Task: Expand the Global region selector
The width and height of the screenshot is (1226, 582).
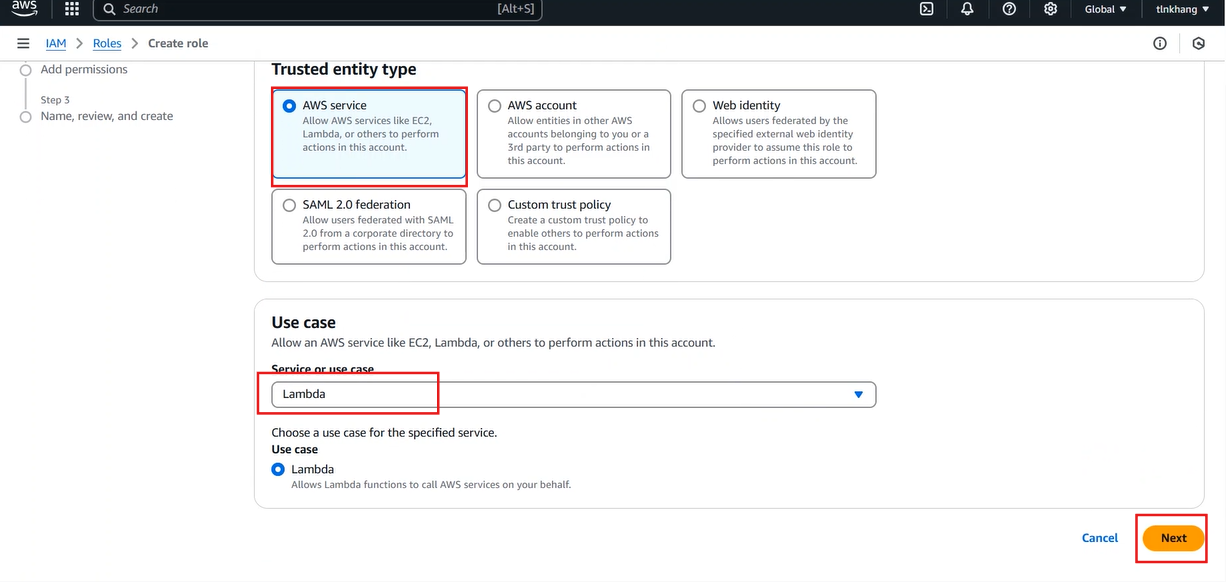Action: [1105, 9]
